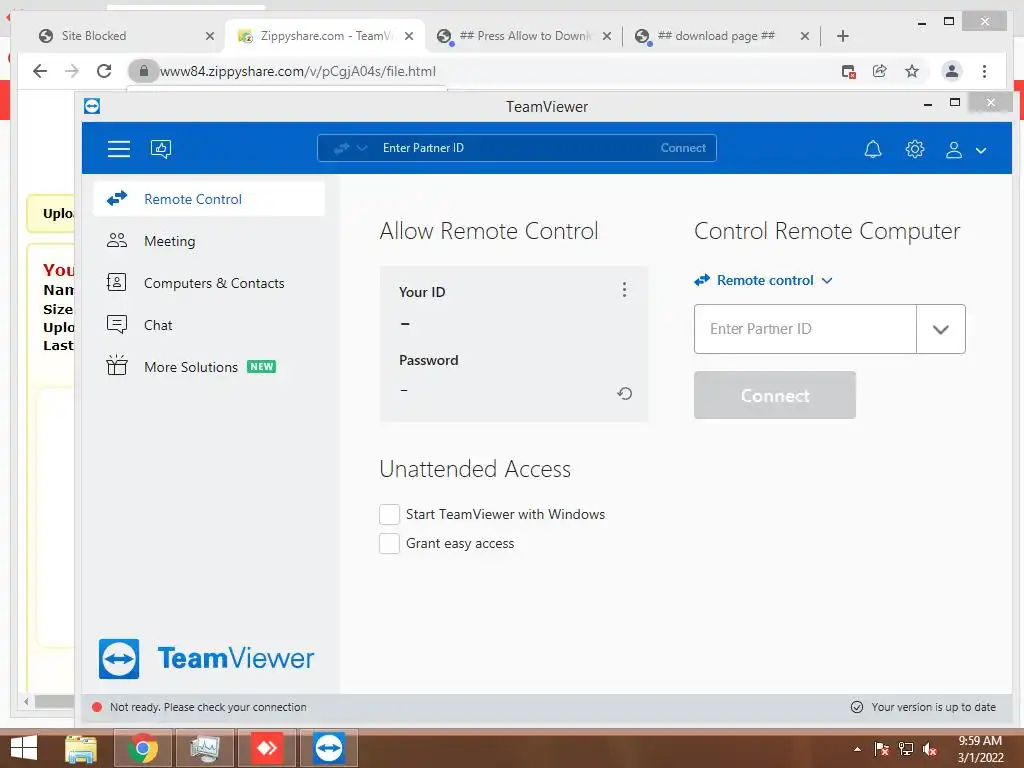Open the Chrome three-dot menu
The width and height of the screenshot is (1024, 768).
coord(984,71)
